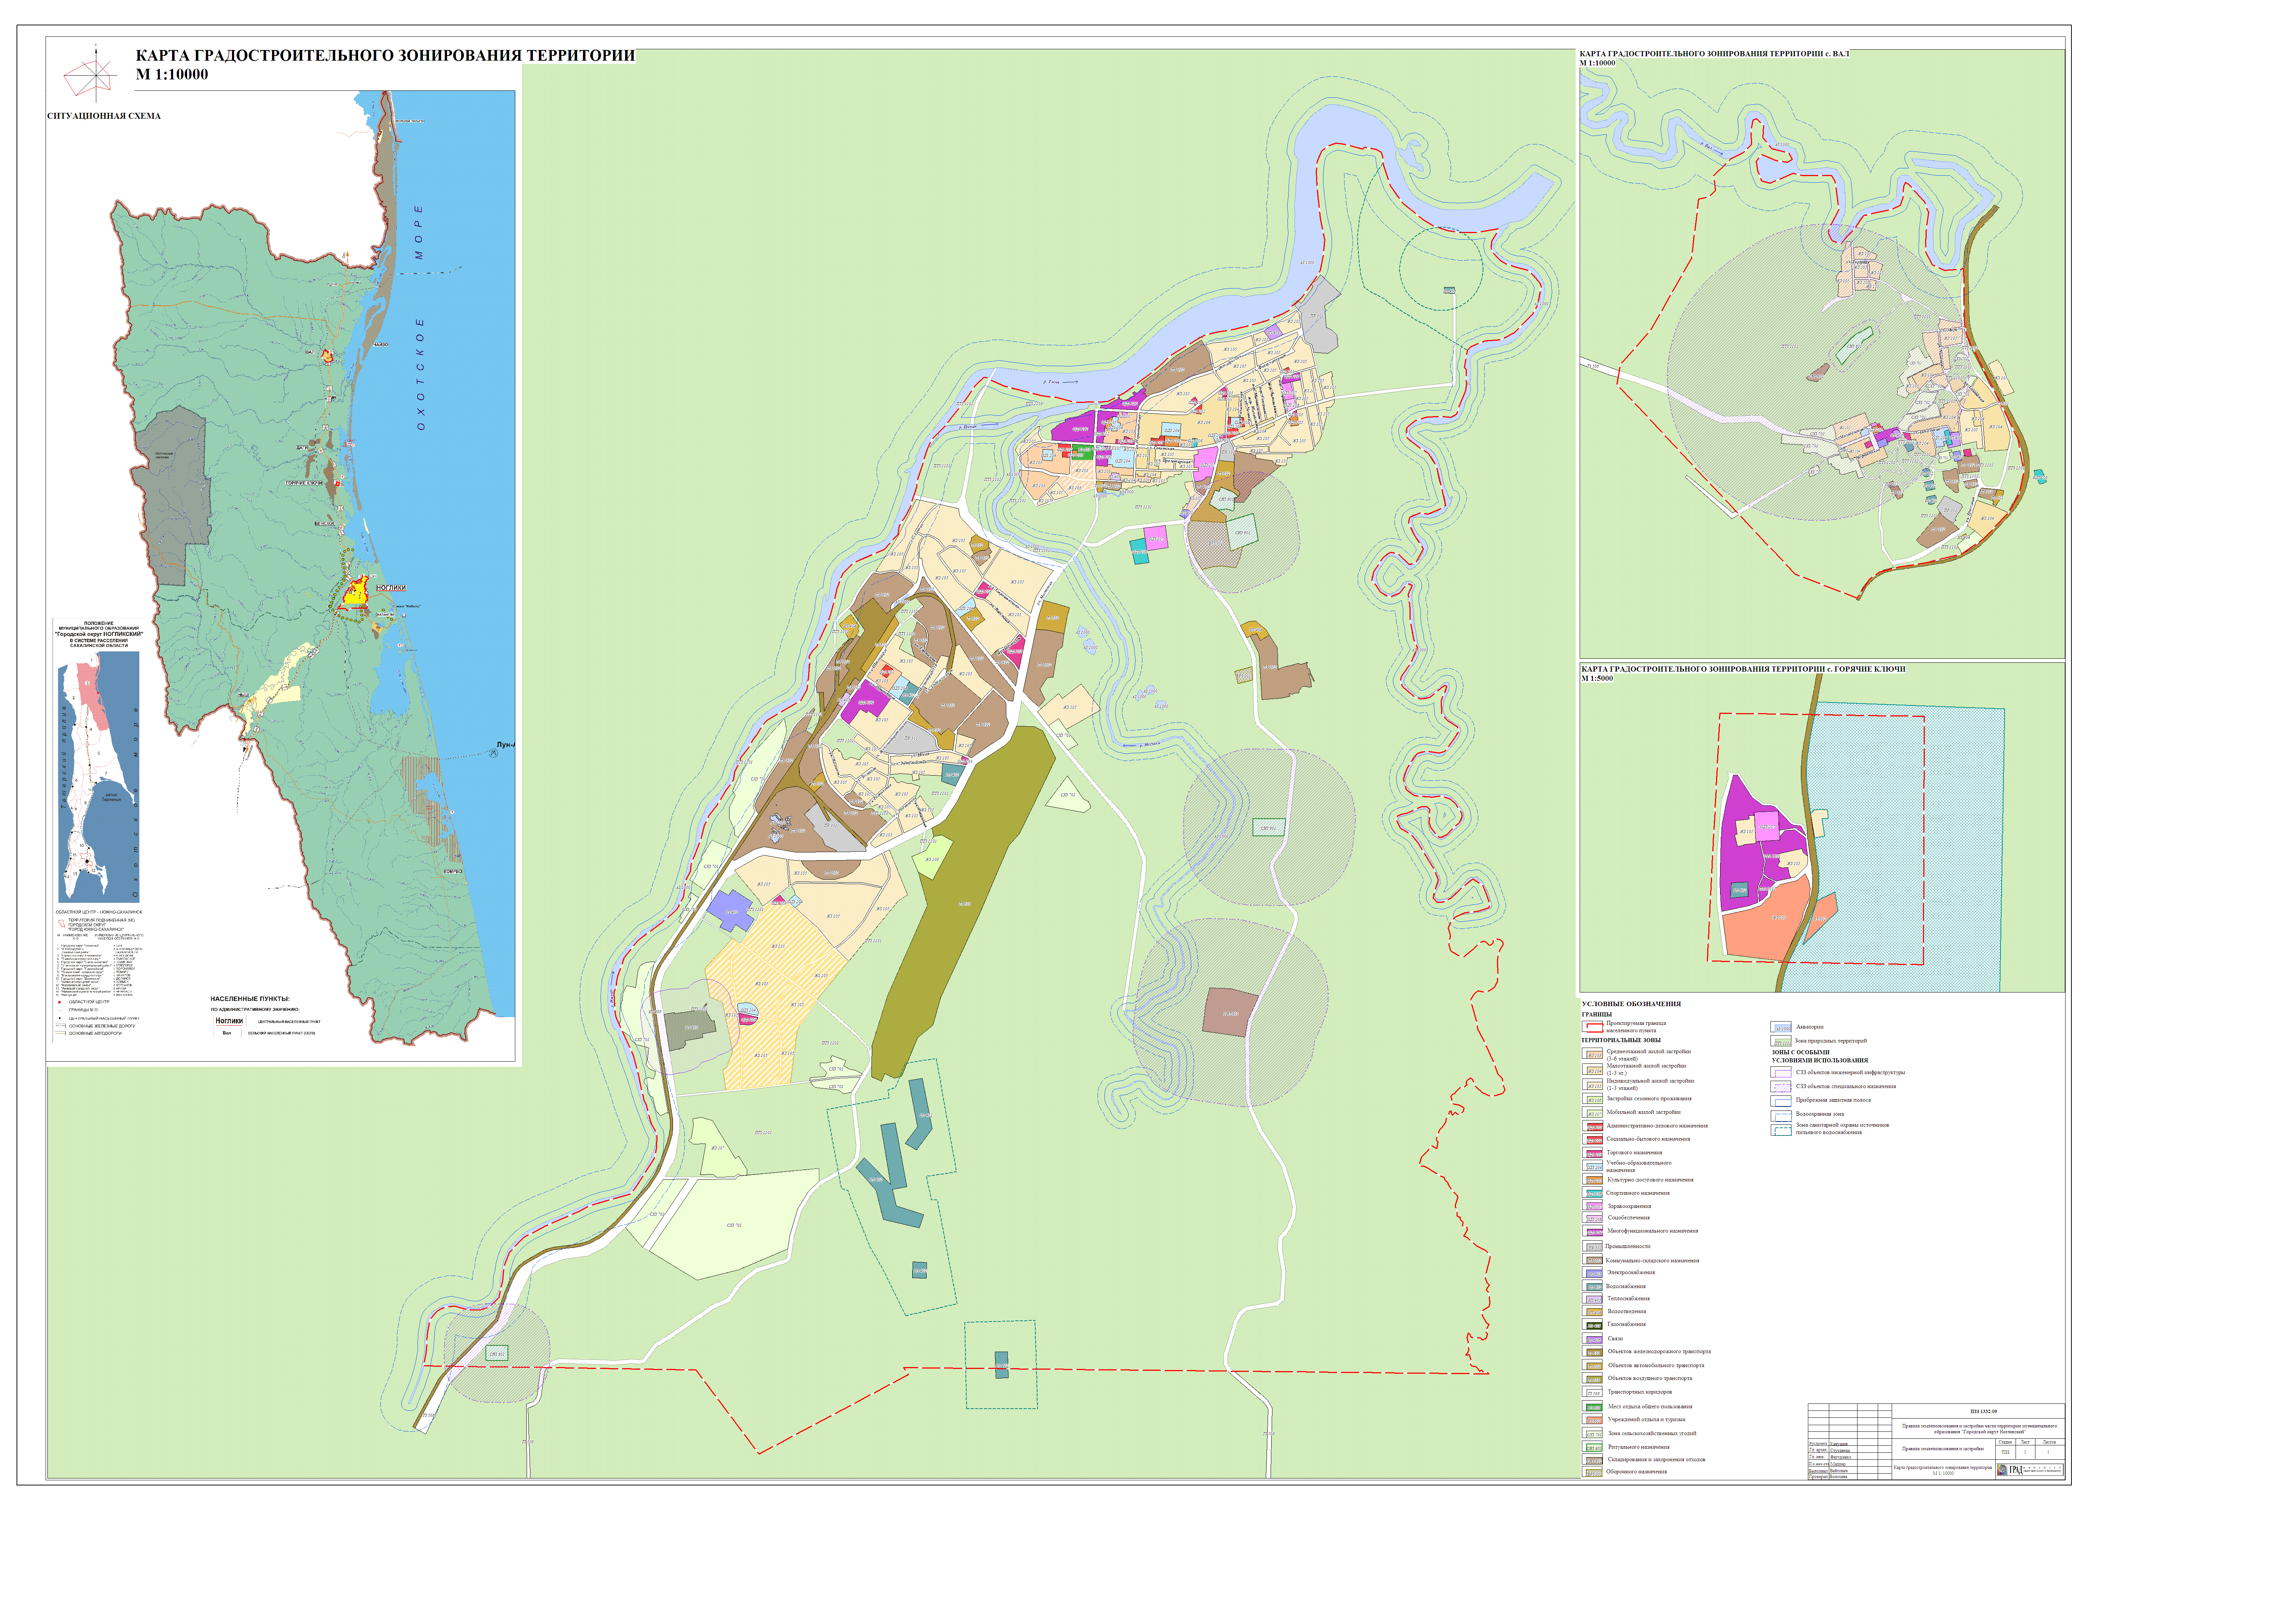
Task: Click the Sakhalin island location inset map
Action: 99,777
